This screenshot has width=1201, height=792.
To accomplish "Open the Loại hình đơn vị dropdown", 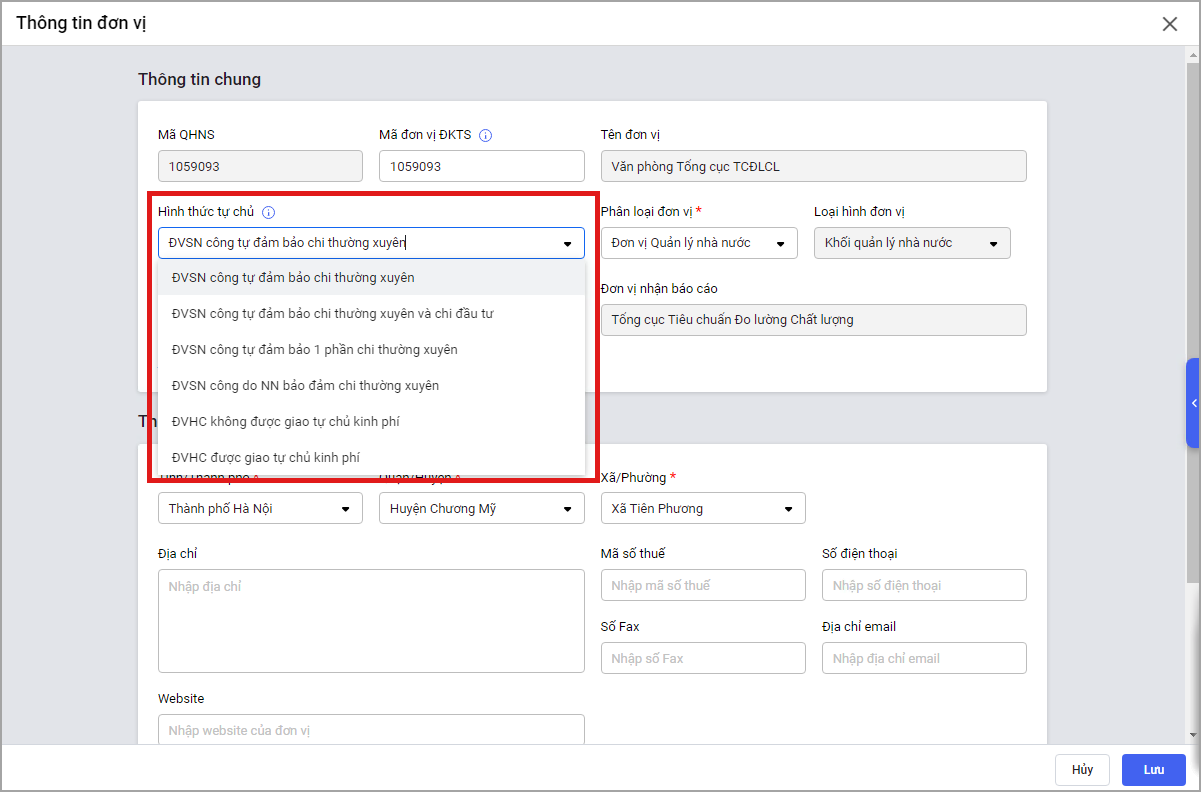I will click(x=912, y=243).
